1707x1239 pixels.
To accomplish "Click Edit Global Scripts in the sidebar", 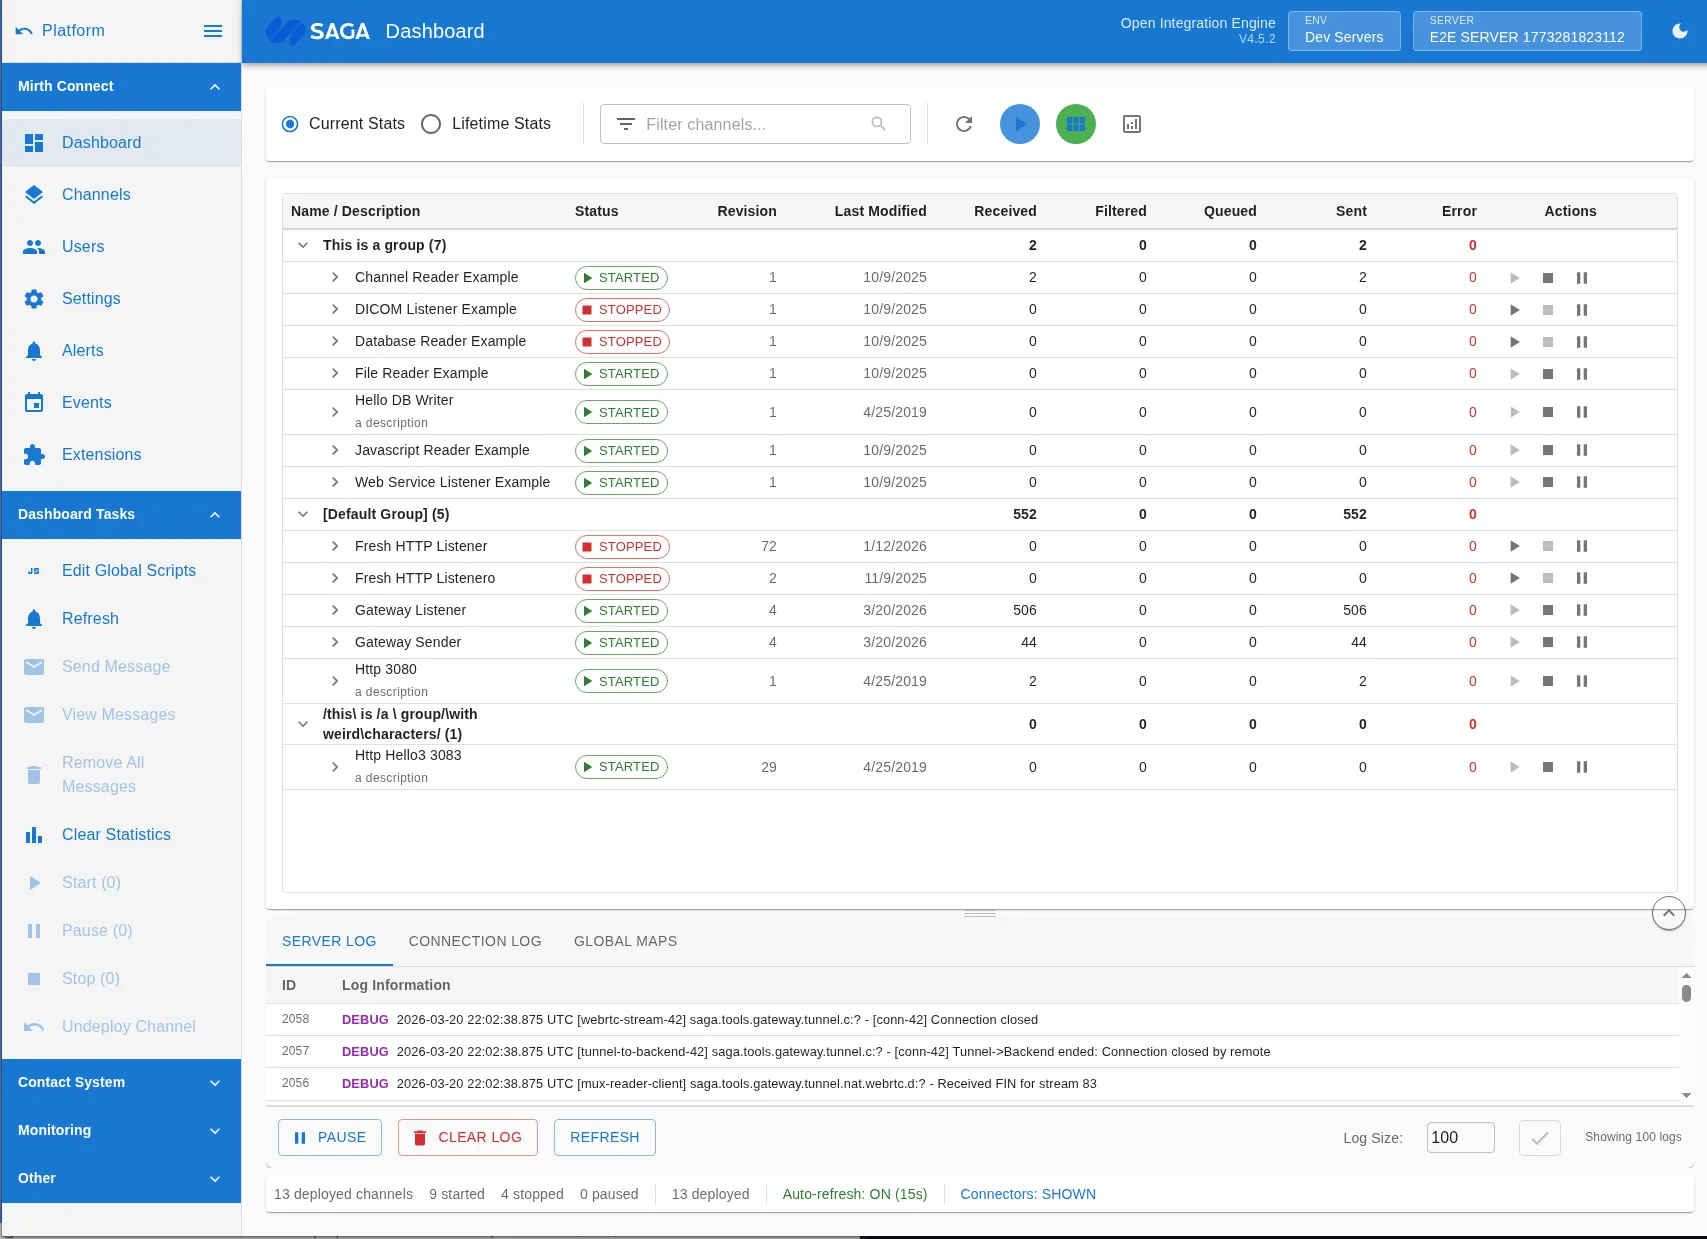I will [128, 570].
